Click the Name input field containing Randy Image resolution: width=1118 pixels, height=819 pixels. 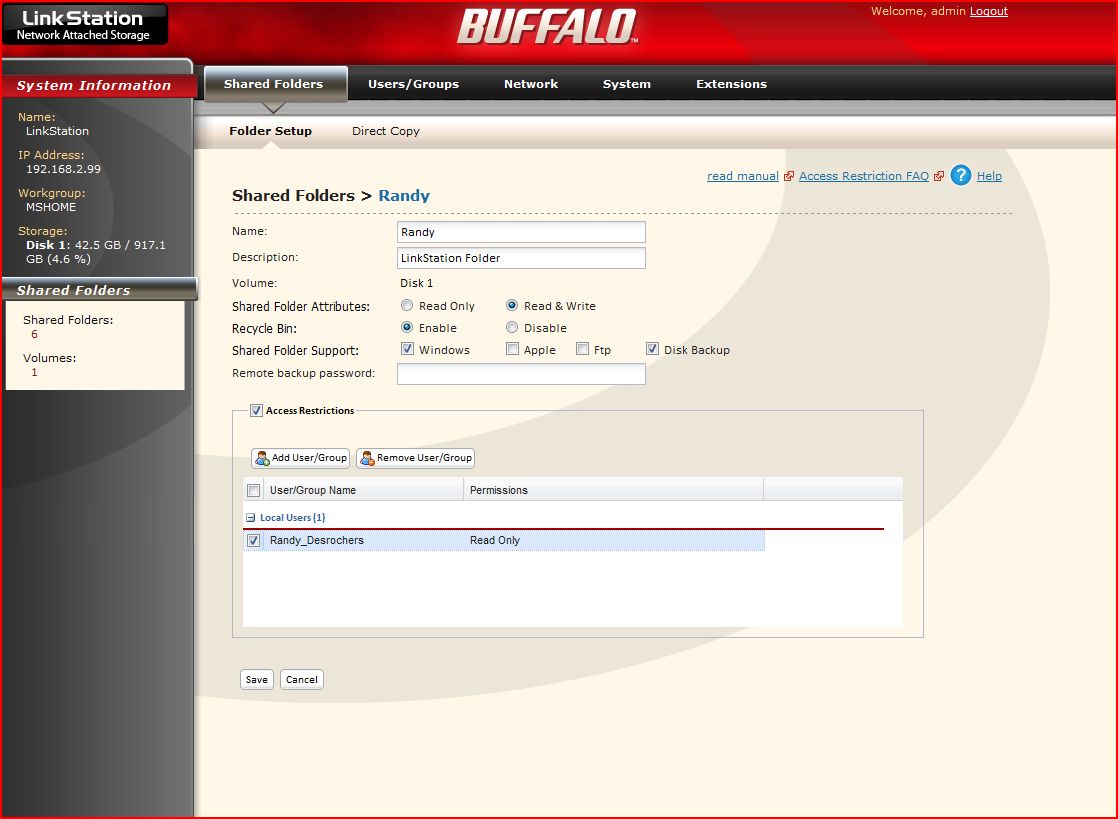click(521, 232)
